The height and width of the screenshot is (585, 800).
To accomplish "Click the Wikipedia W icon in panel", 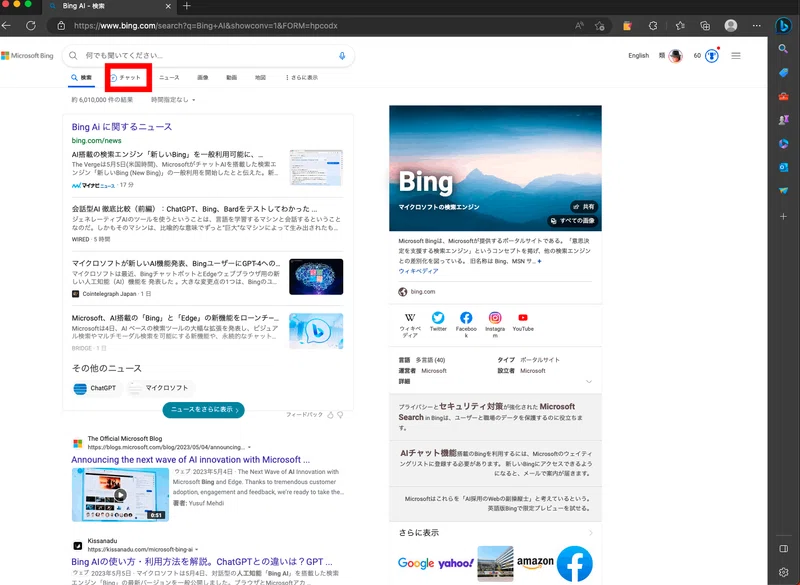I will [410, 318].
